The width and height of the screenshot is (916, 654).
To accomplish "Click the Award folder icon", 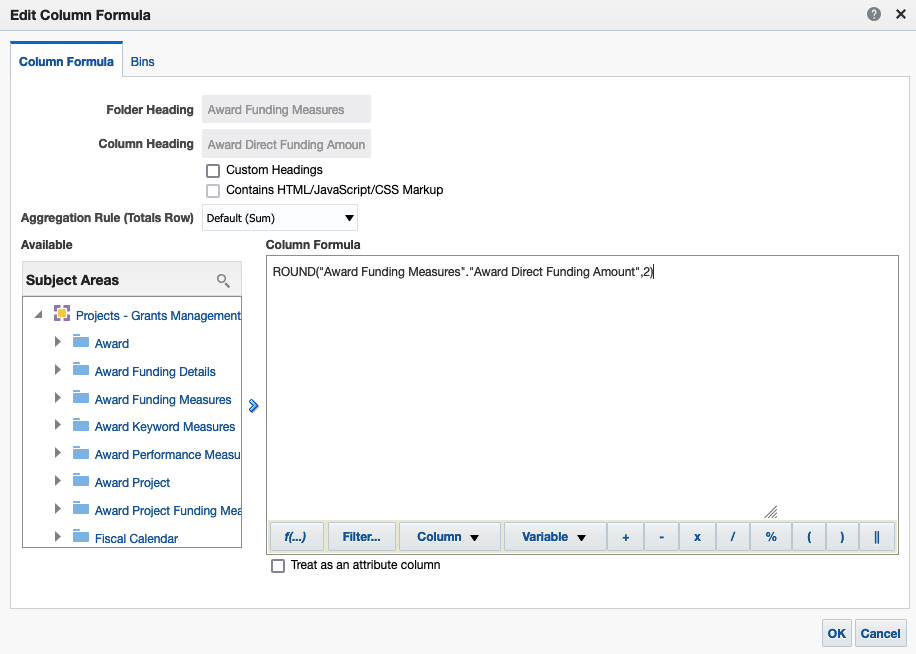I will [x=81, y=341].
